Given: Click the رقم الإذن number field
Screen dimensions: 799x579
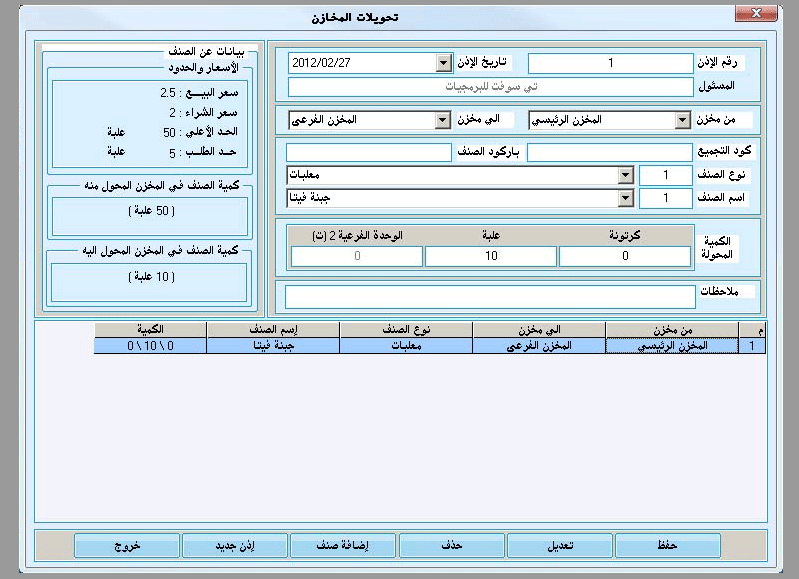Looking at the screenshot, I should pos(610,63).
